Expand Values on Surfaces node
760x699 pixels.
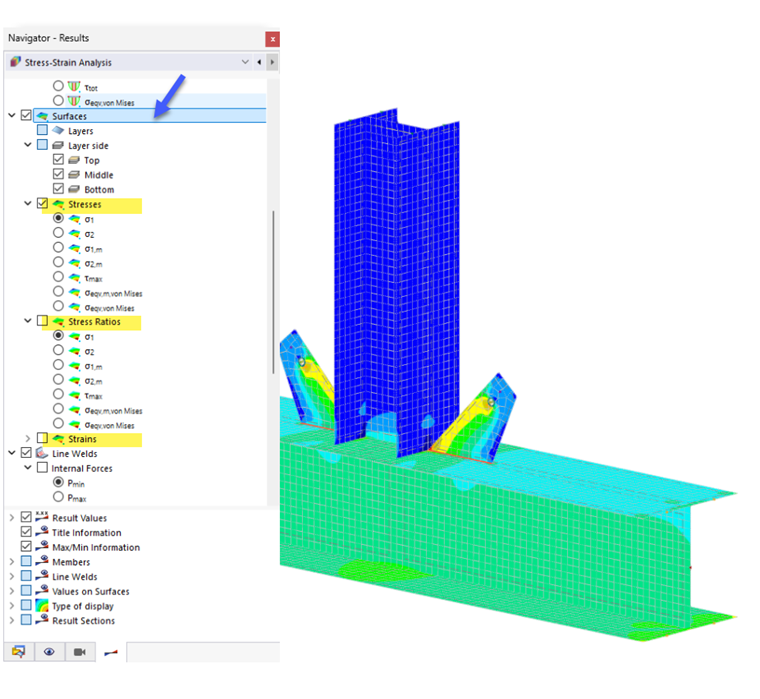tap(12, 591)
